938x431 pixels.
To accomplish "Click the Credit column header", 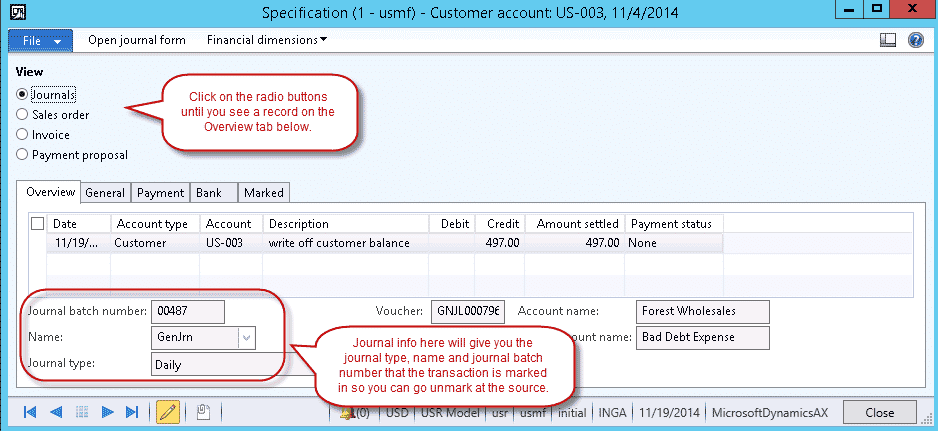I will click(x=500, y=224).
